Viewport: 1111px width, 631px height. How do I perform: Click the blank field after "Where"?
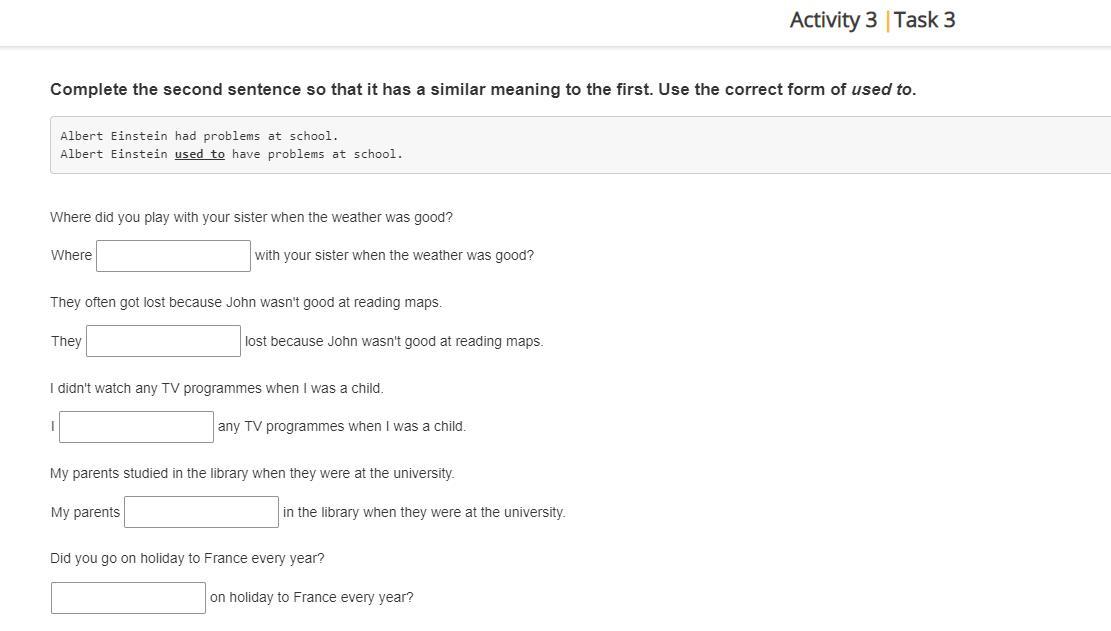pos(174,256)
